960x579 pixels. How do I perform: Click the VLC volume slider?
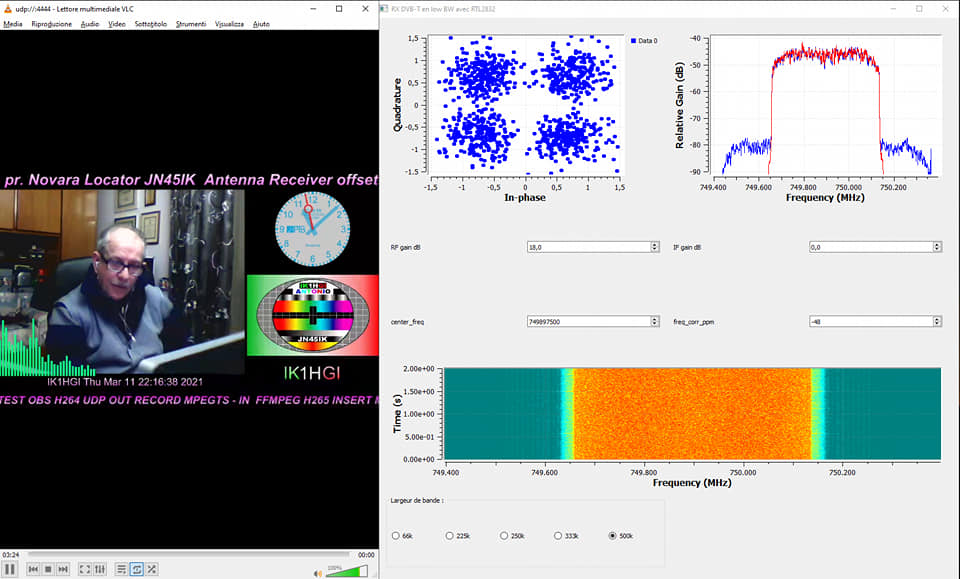click(x=346, y=571)
